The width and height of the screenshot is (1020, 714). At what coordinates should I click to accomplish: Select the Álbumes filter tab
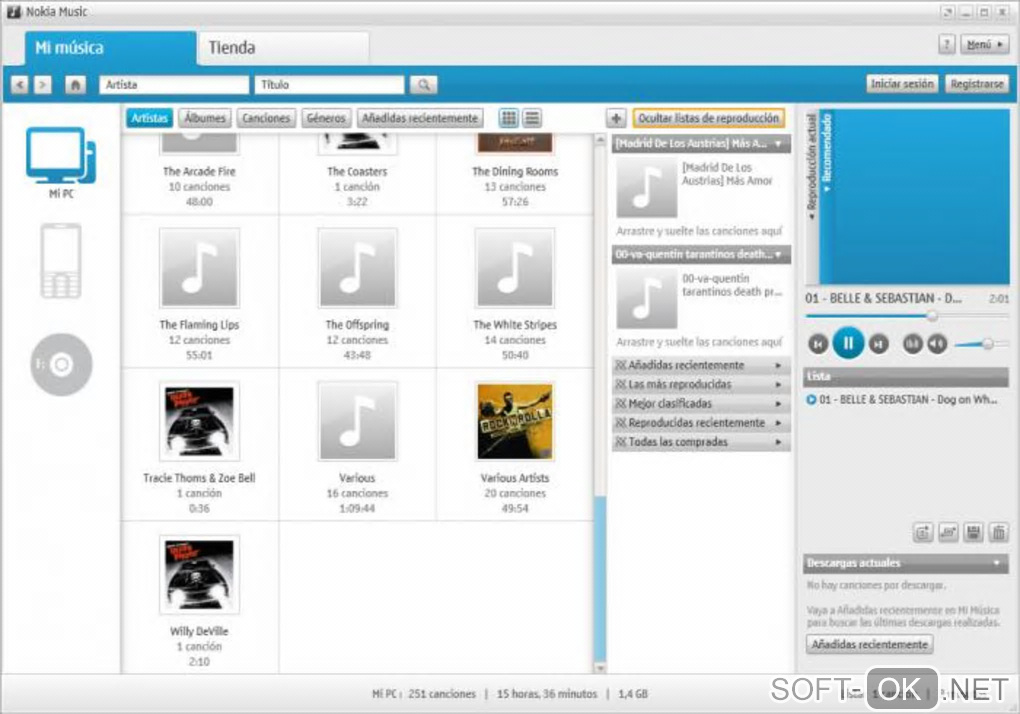[204, 118]
